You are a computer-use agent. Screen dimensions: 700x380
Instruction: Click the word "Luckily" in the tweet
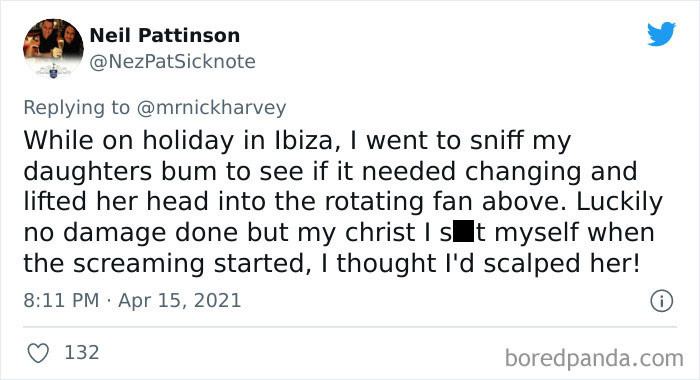[x=619, y=202]
